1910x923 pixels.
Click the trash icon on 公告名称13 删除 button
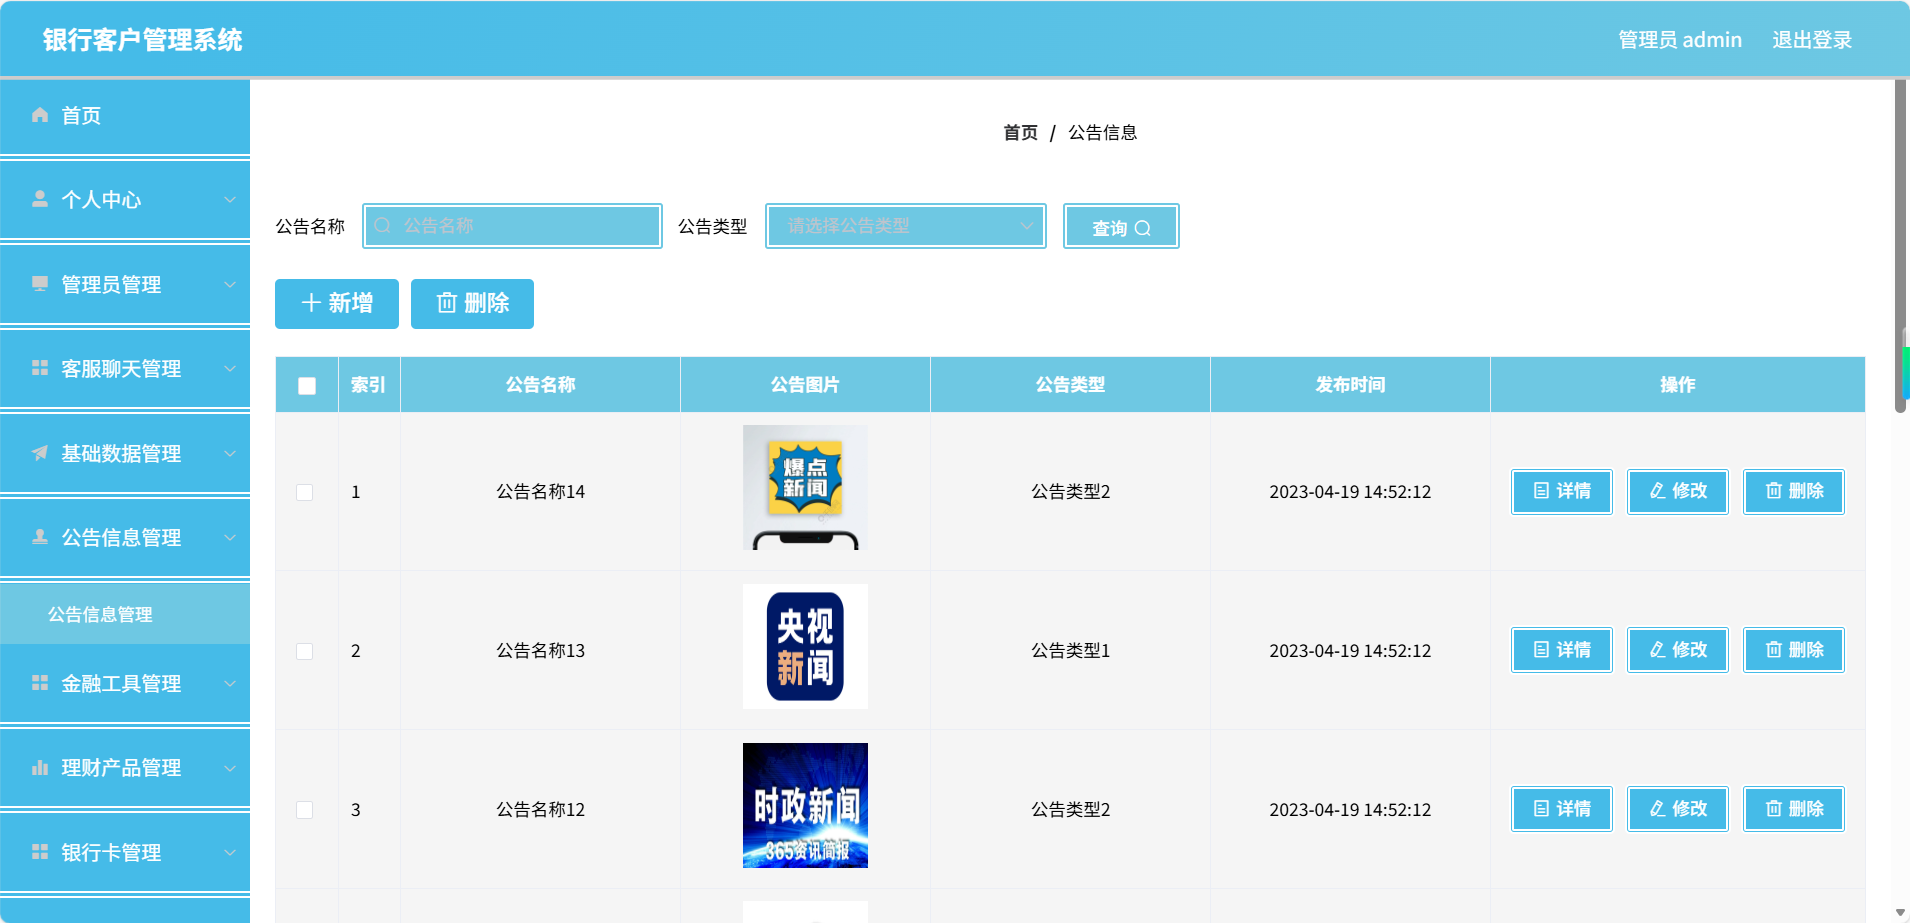pos(1773,650)
